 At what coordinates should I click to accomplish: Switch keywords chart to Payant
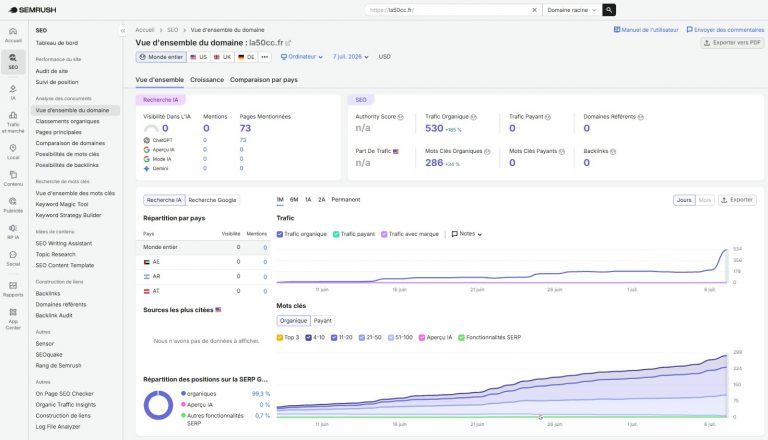322,321
